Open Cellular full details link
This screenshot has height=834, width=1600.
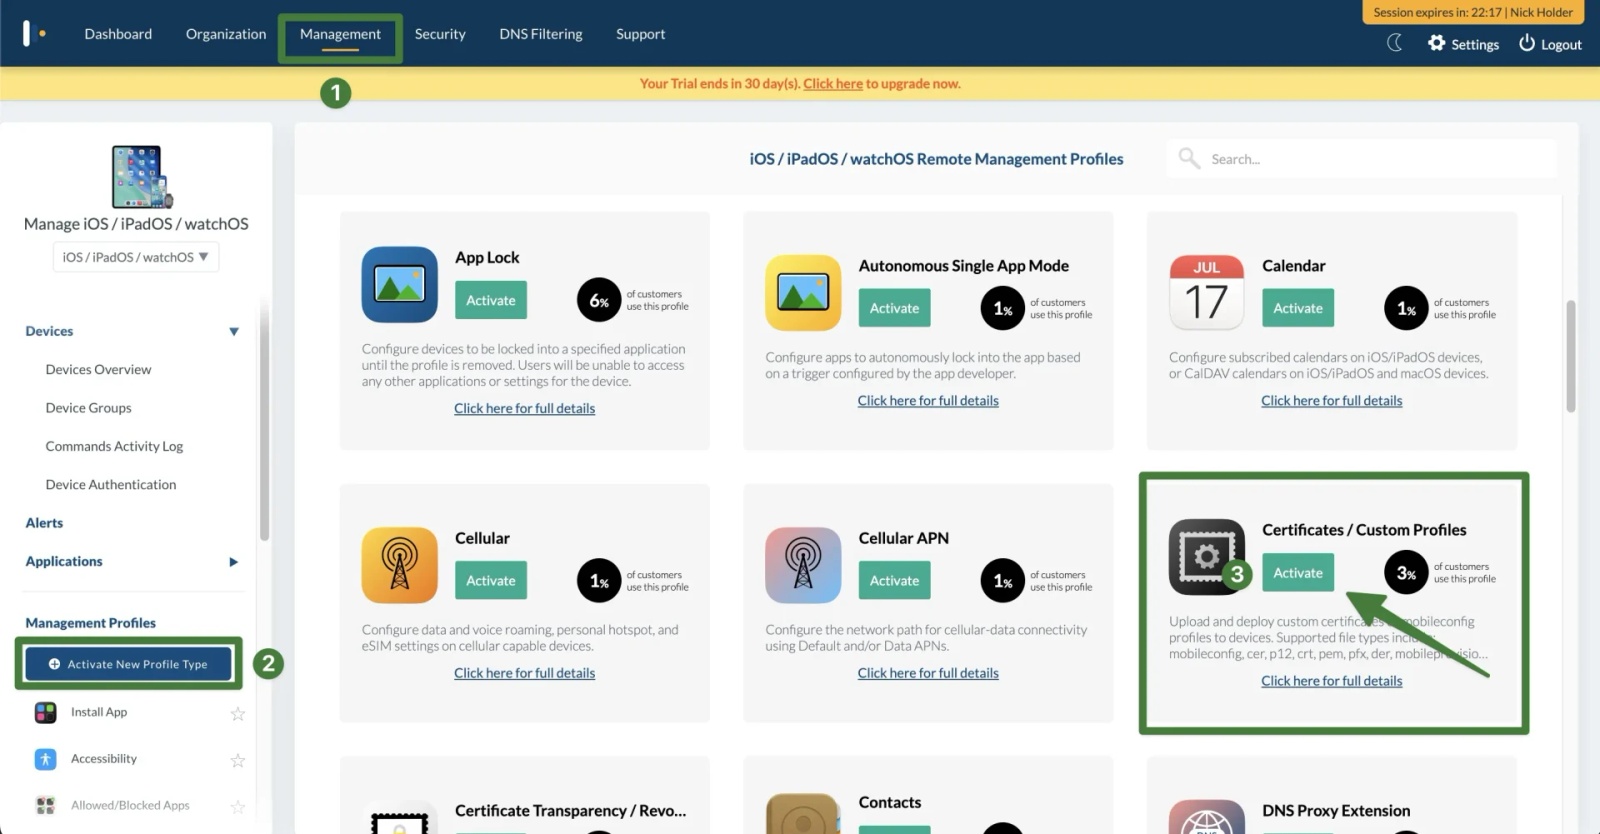(x=524, y=673)
